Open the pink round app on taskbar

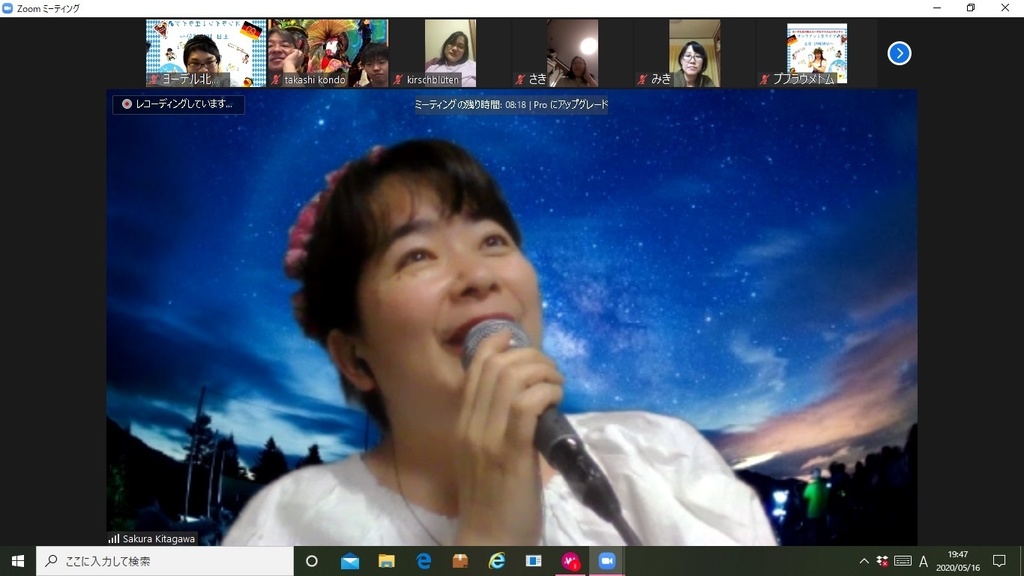pos(571,561)
